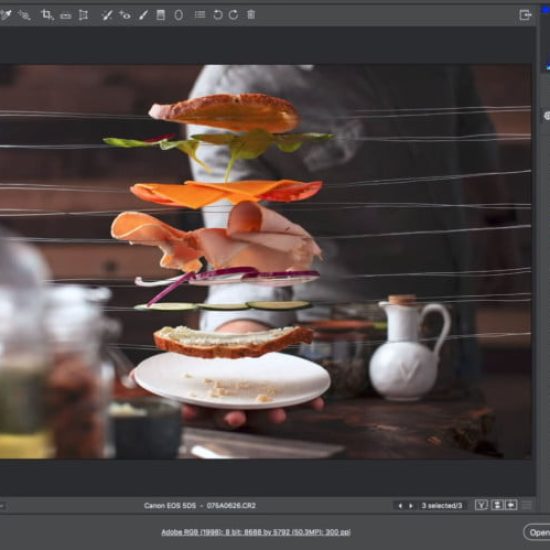Copy current settings to before icon
The width and height of the screenshot is (550, 550).
point(511,505)
